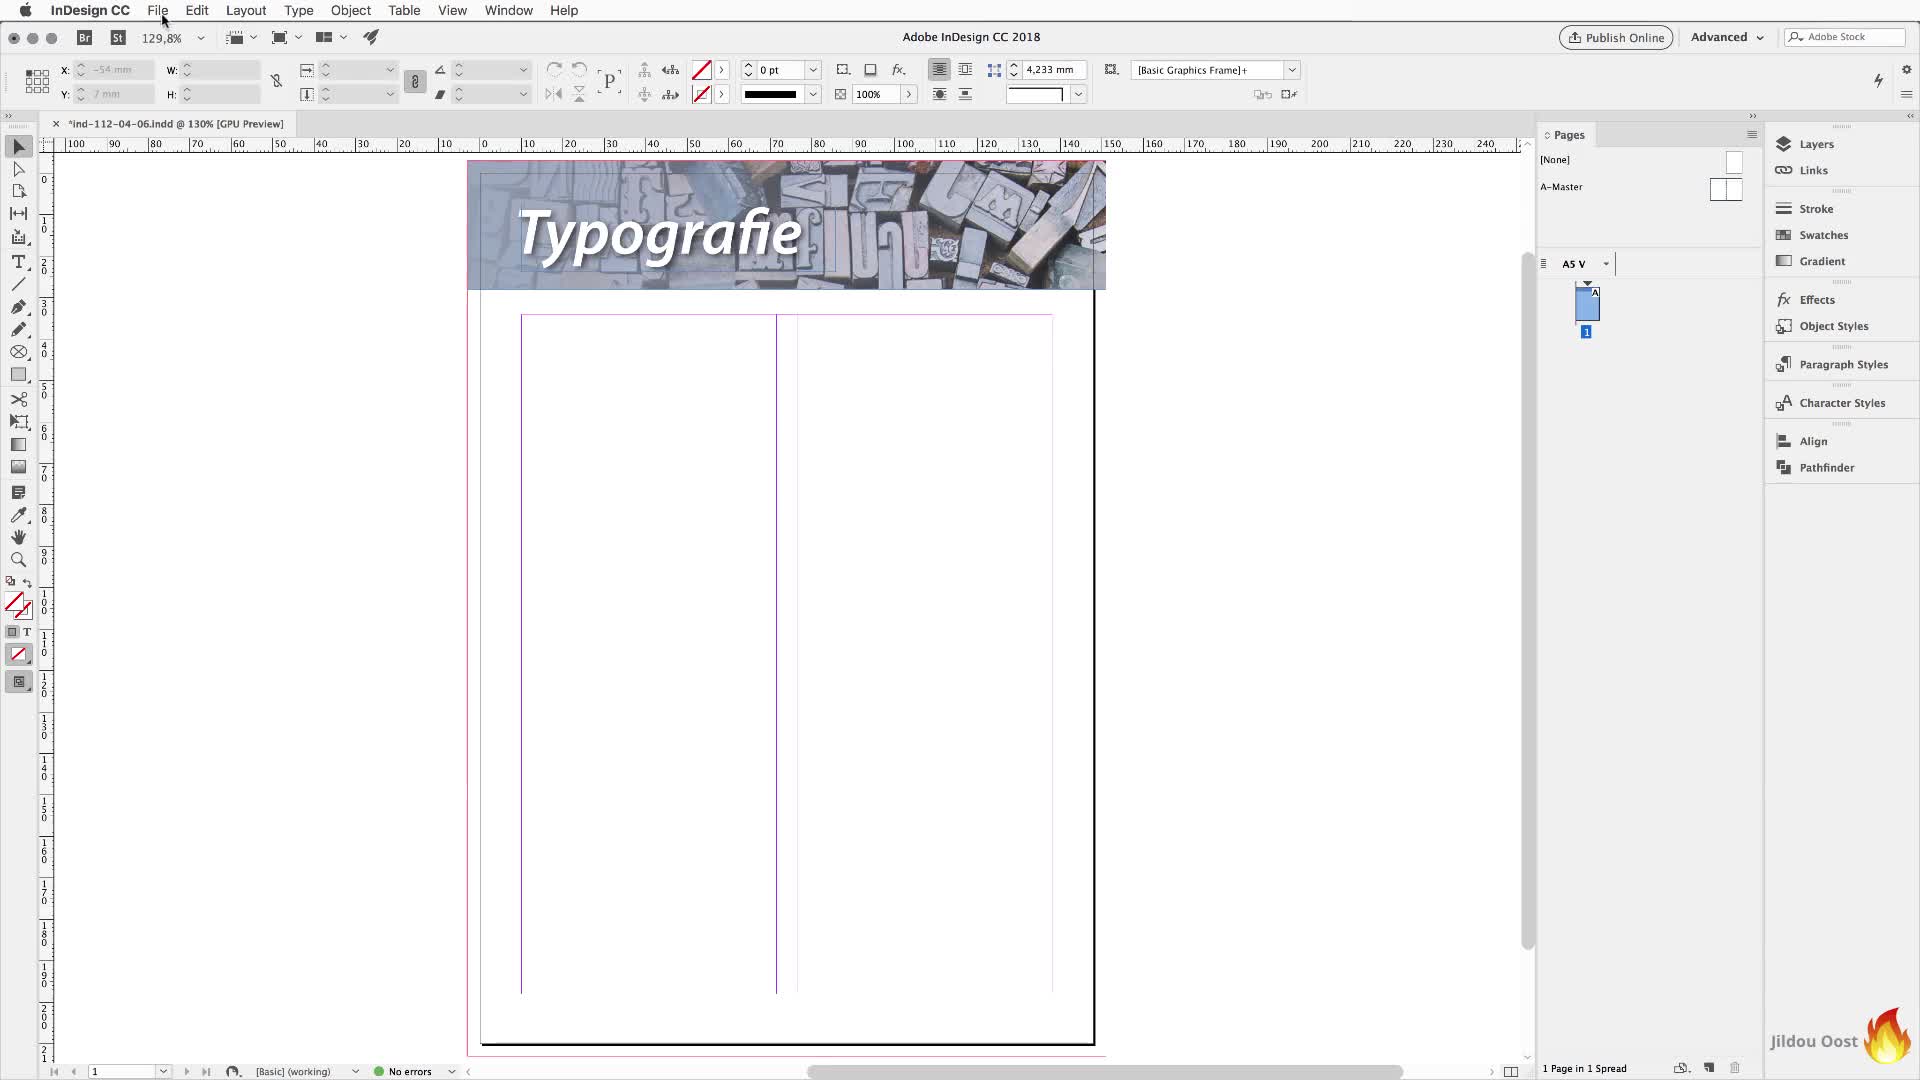Viewport: 1920px width, 1080px height.
Task: Open the zoom level dropdown
Action: (x=201, y=38)
